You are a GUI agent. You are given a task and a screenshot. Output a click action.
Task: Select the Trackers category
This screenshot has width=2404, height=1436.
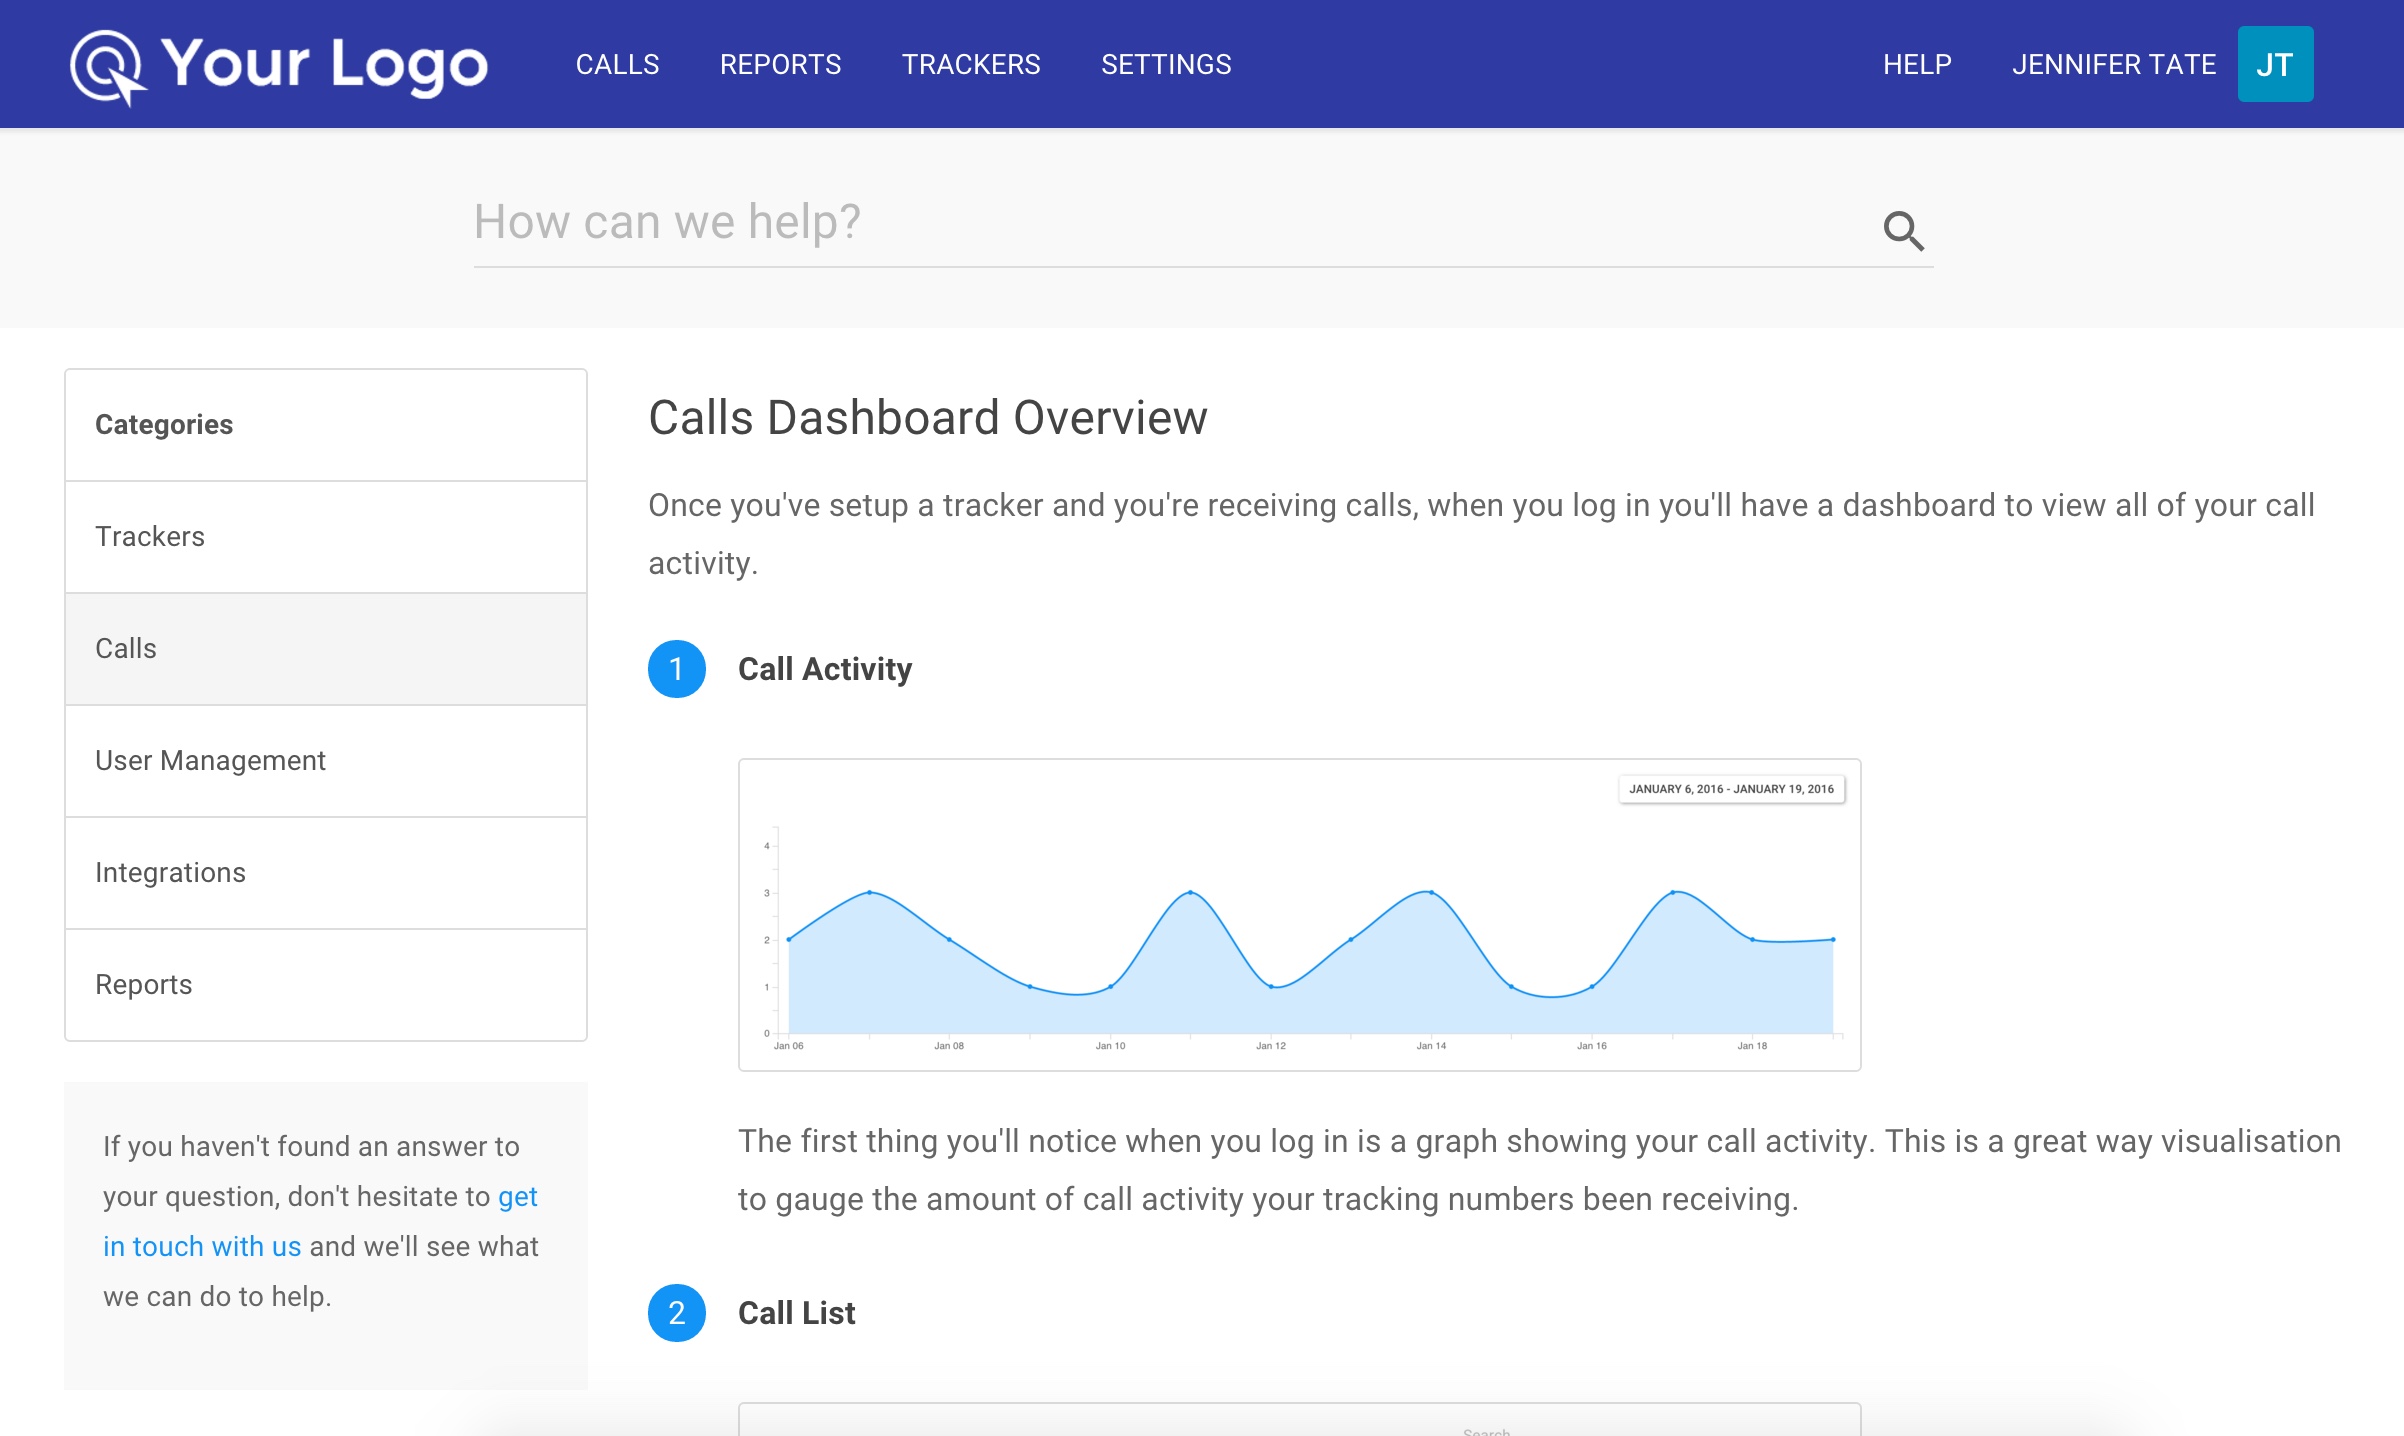(326, 537)
